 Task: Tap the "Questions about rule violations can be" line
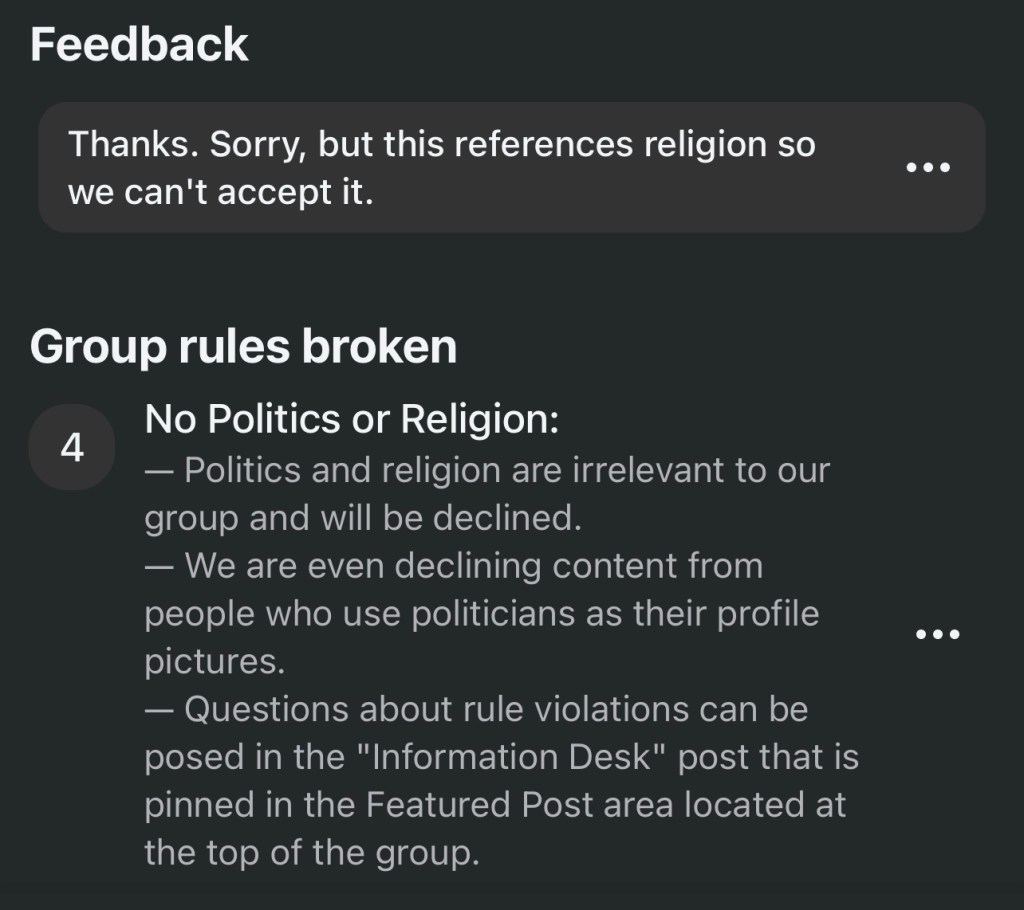476,710
